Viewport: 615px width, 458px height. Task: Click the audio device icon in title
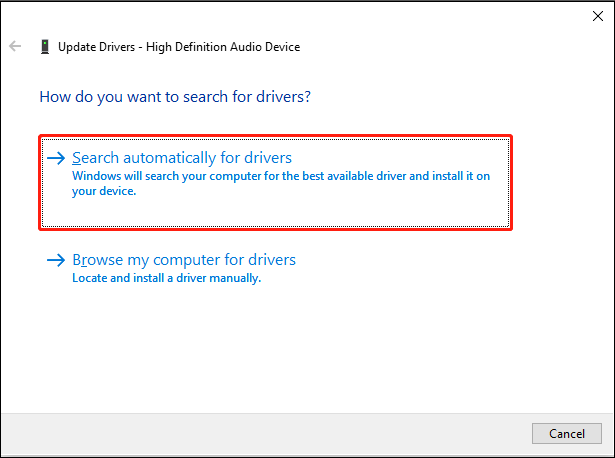[45, 47]
